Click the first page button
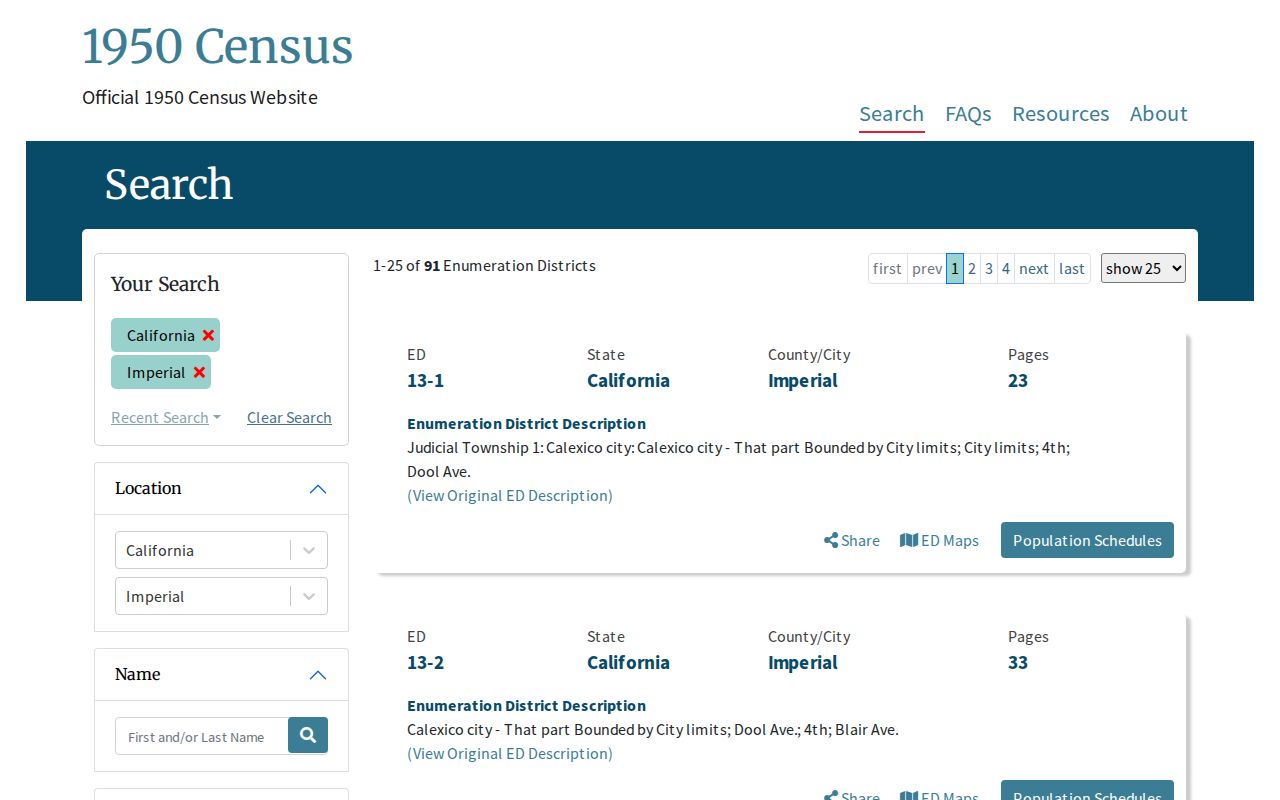The height and width of the screenshot is (800, 1280). click(887, 268)
